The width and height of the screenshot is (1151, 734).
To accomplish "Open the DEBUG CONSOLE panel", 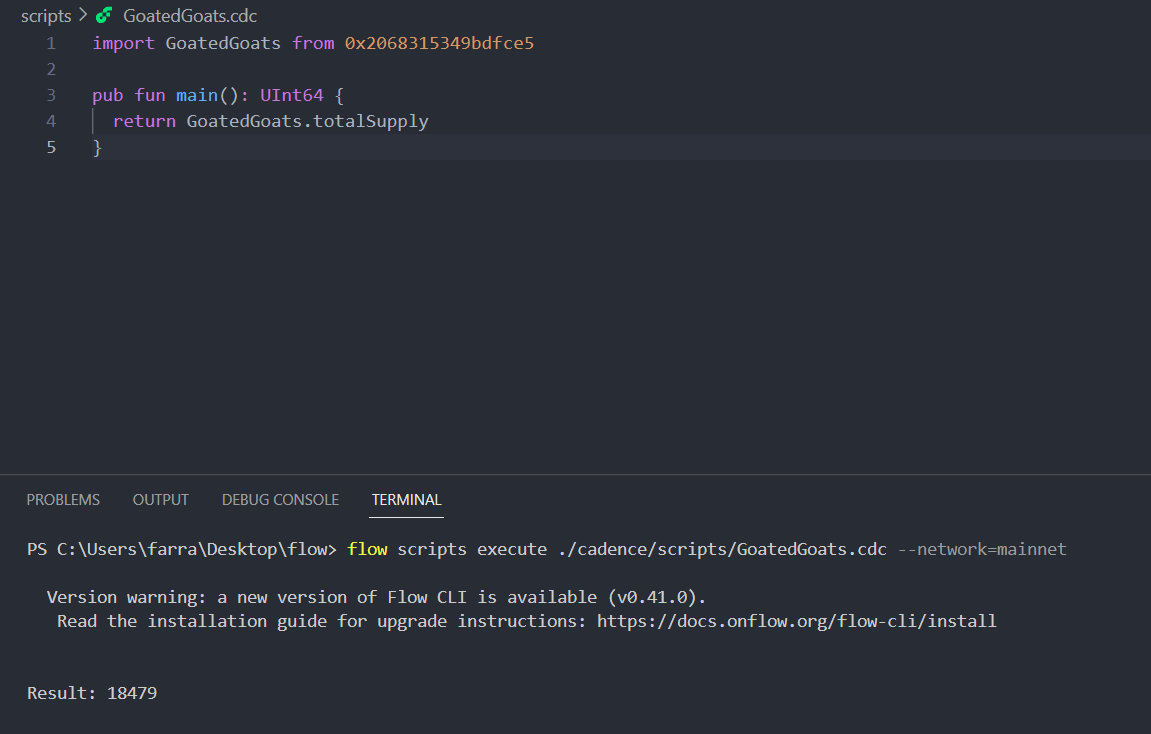I will 280,499.
